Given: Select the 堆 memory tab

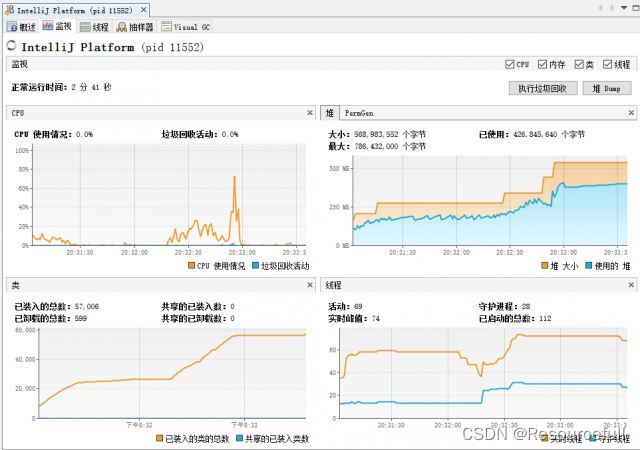Looking at the screenshot, I should click(x=329, y=113).
